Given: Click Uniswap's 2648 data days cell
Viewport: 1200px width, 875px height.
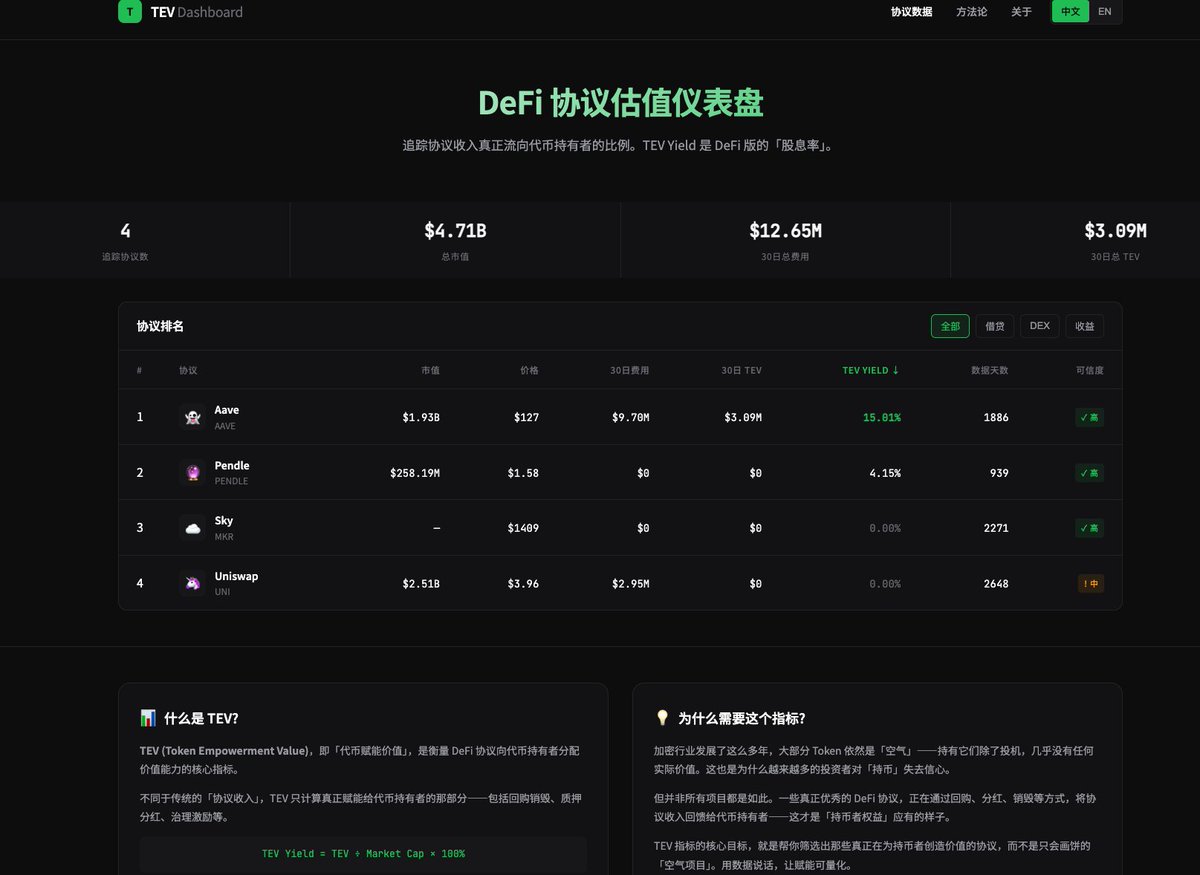Looking at the screenshot, I should coord(996,584).
